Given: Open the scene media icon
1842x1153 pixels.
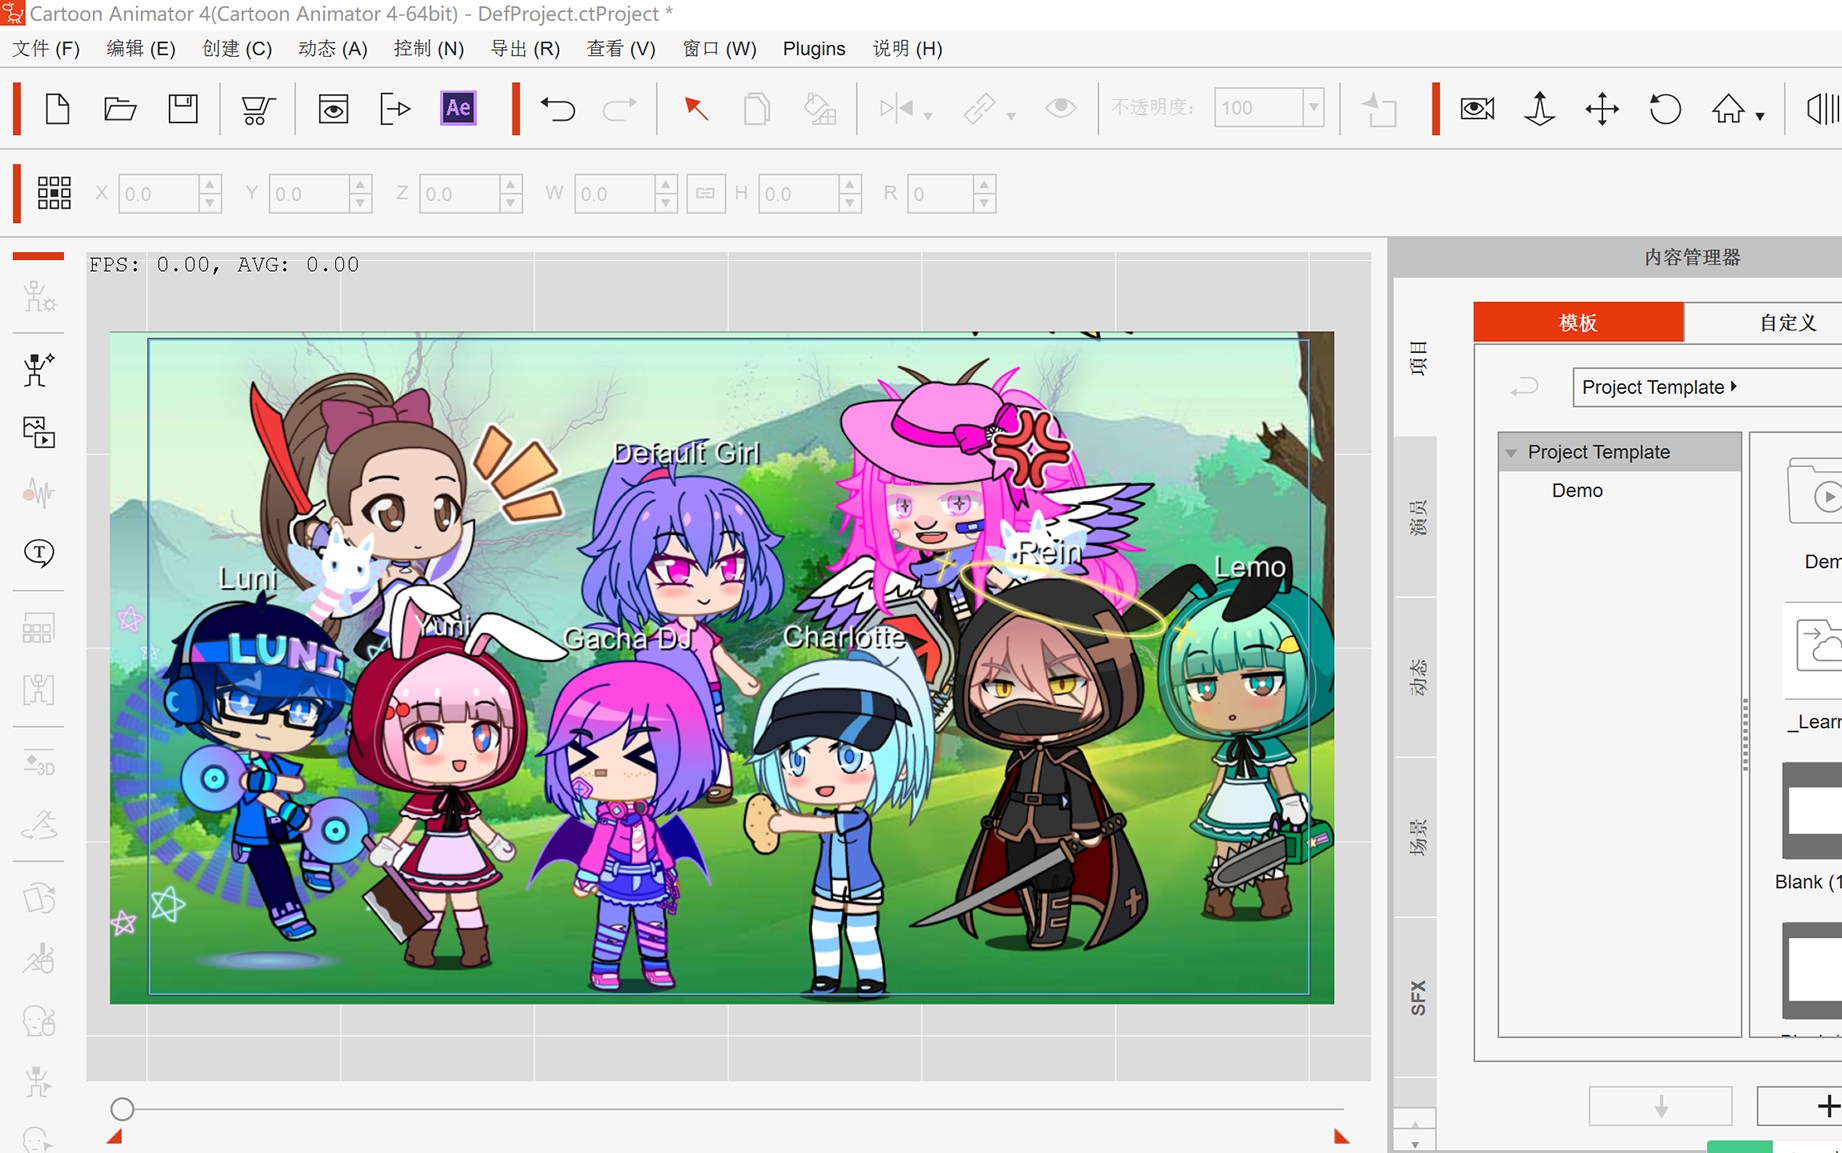Looking at the screenshot, I should (39, 432).
